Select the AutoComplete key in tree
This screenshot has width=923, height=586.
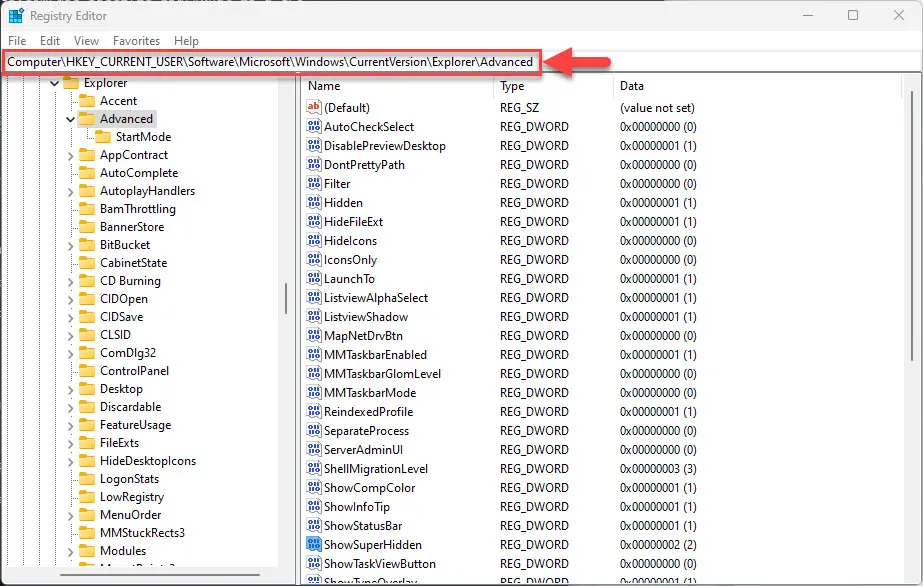tap(139, 173)
